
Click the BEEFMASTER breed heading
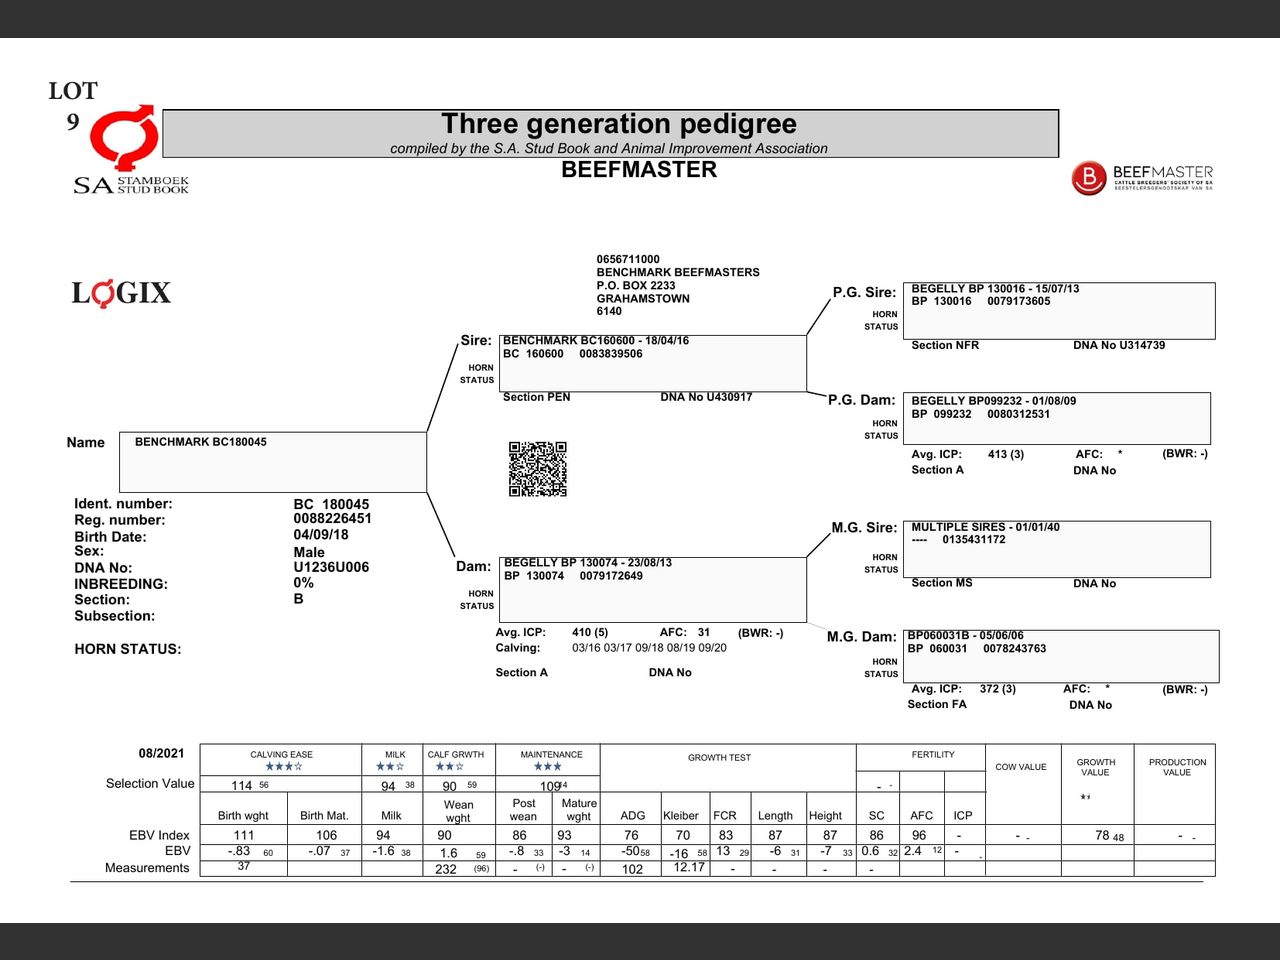coord(639,170)
